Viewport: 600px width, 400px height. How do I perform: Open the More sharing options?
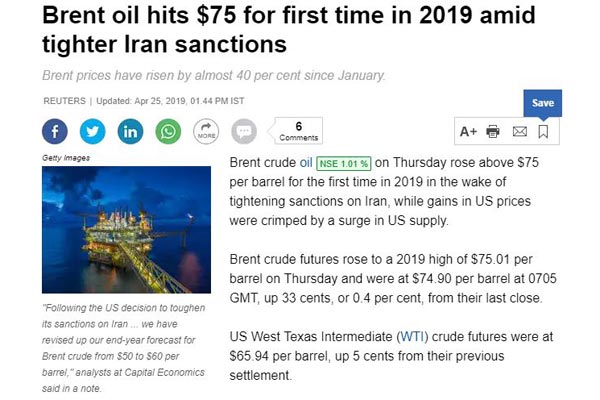tap(206, 131)
